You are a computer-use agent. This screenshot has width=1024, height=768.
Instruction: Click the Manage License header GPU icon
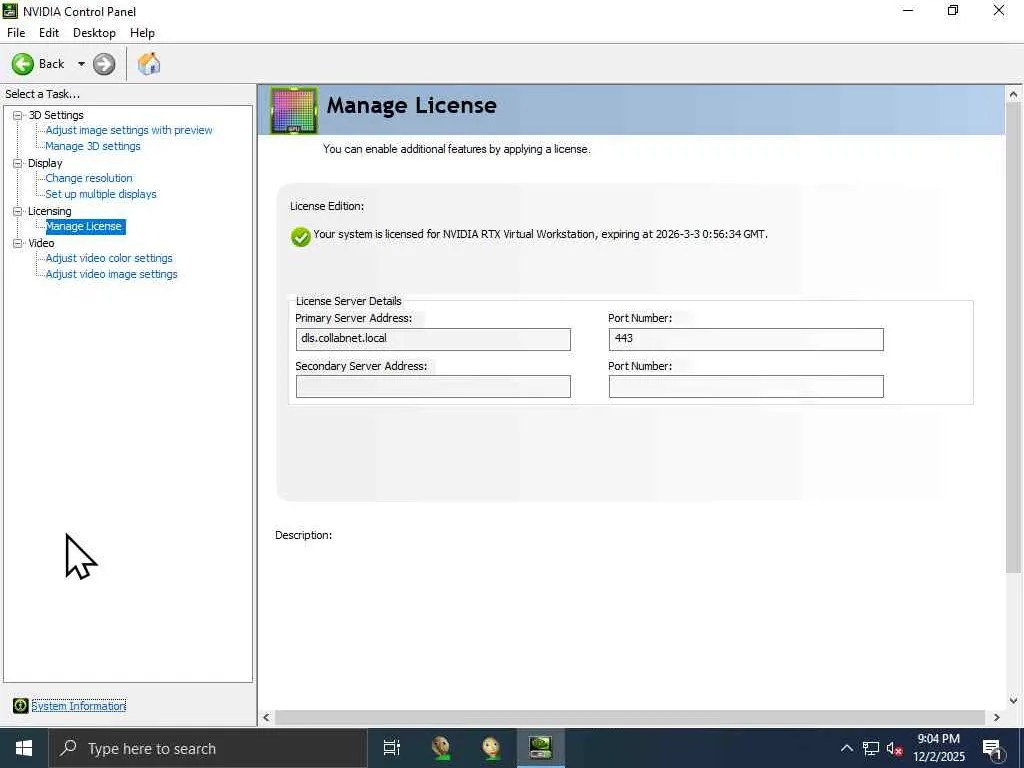(x=294, y=110)
